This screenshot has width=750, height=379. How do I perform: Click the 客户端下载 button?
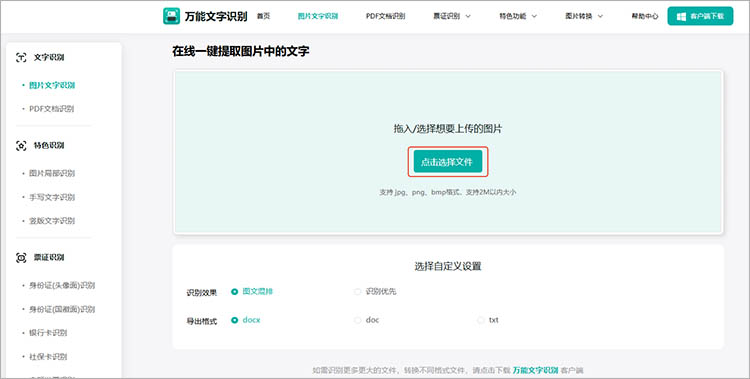(x=700, y=16)
